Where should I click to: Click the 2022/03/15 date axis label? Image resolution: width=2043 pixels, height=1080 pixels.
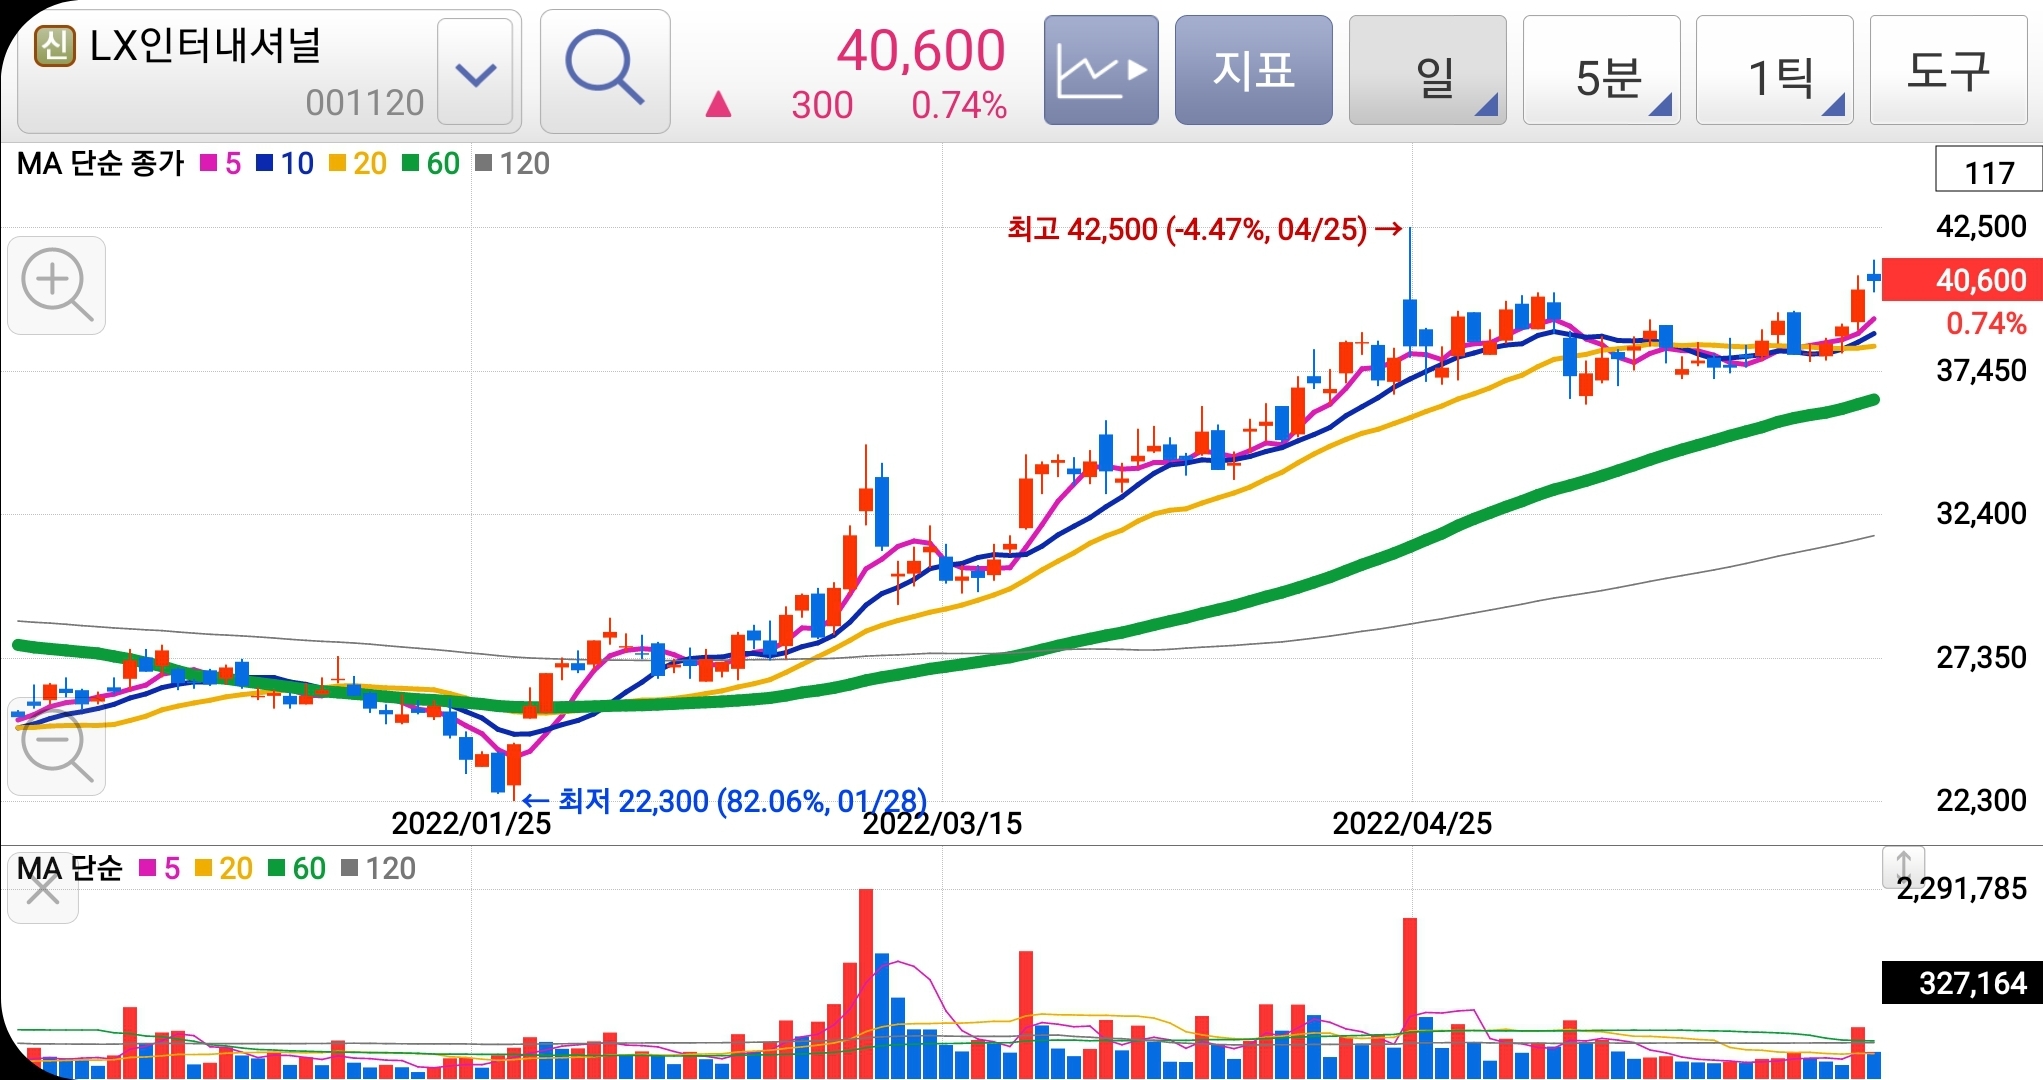[942, 823]
